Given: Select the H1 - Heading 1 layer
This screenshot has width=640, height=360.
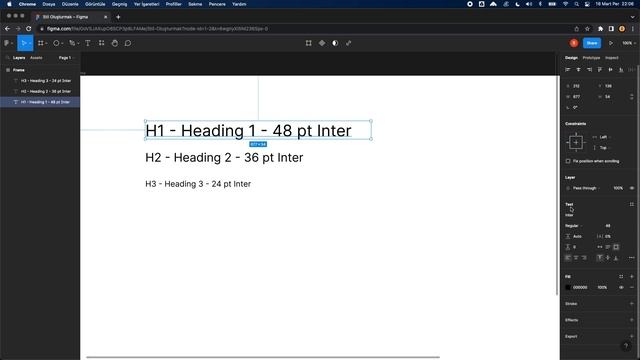Looking at the screenshot, I should pos(40,102).
